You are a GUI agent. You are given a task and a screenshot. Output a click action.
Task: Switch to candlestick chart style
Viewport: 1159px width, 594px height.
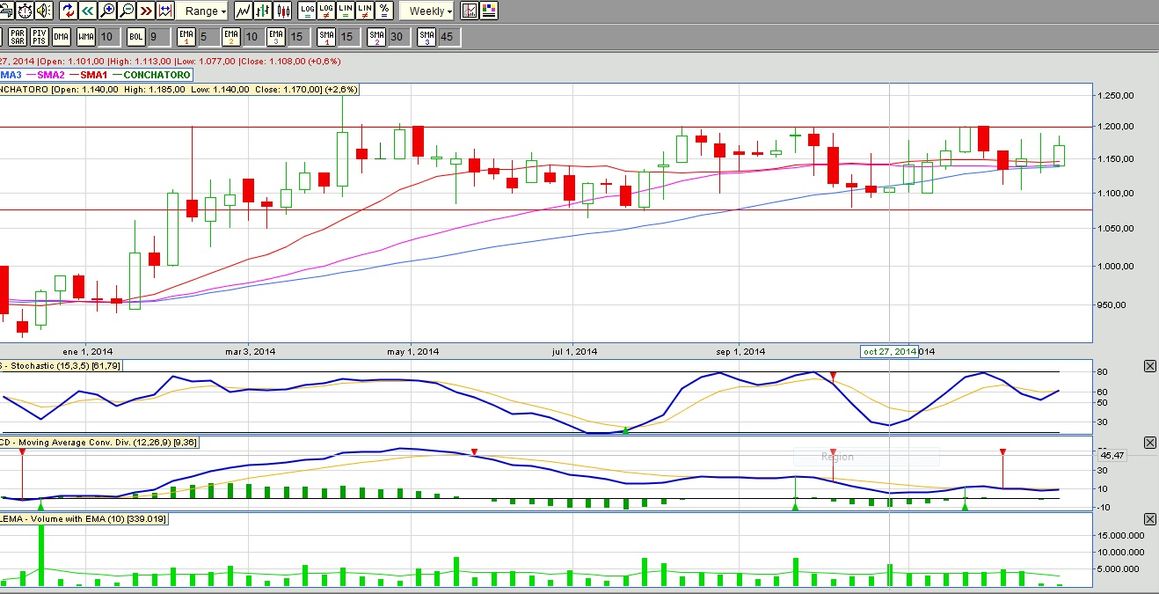click(x=282, y=10)
